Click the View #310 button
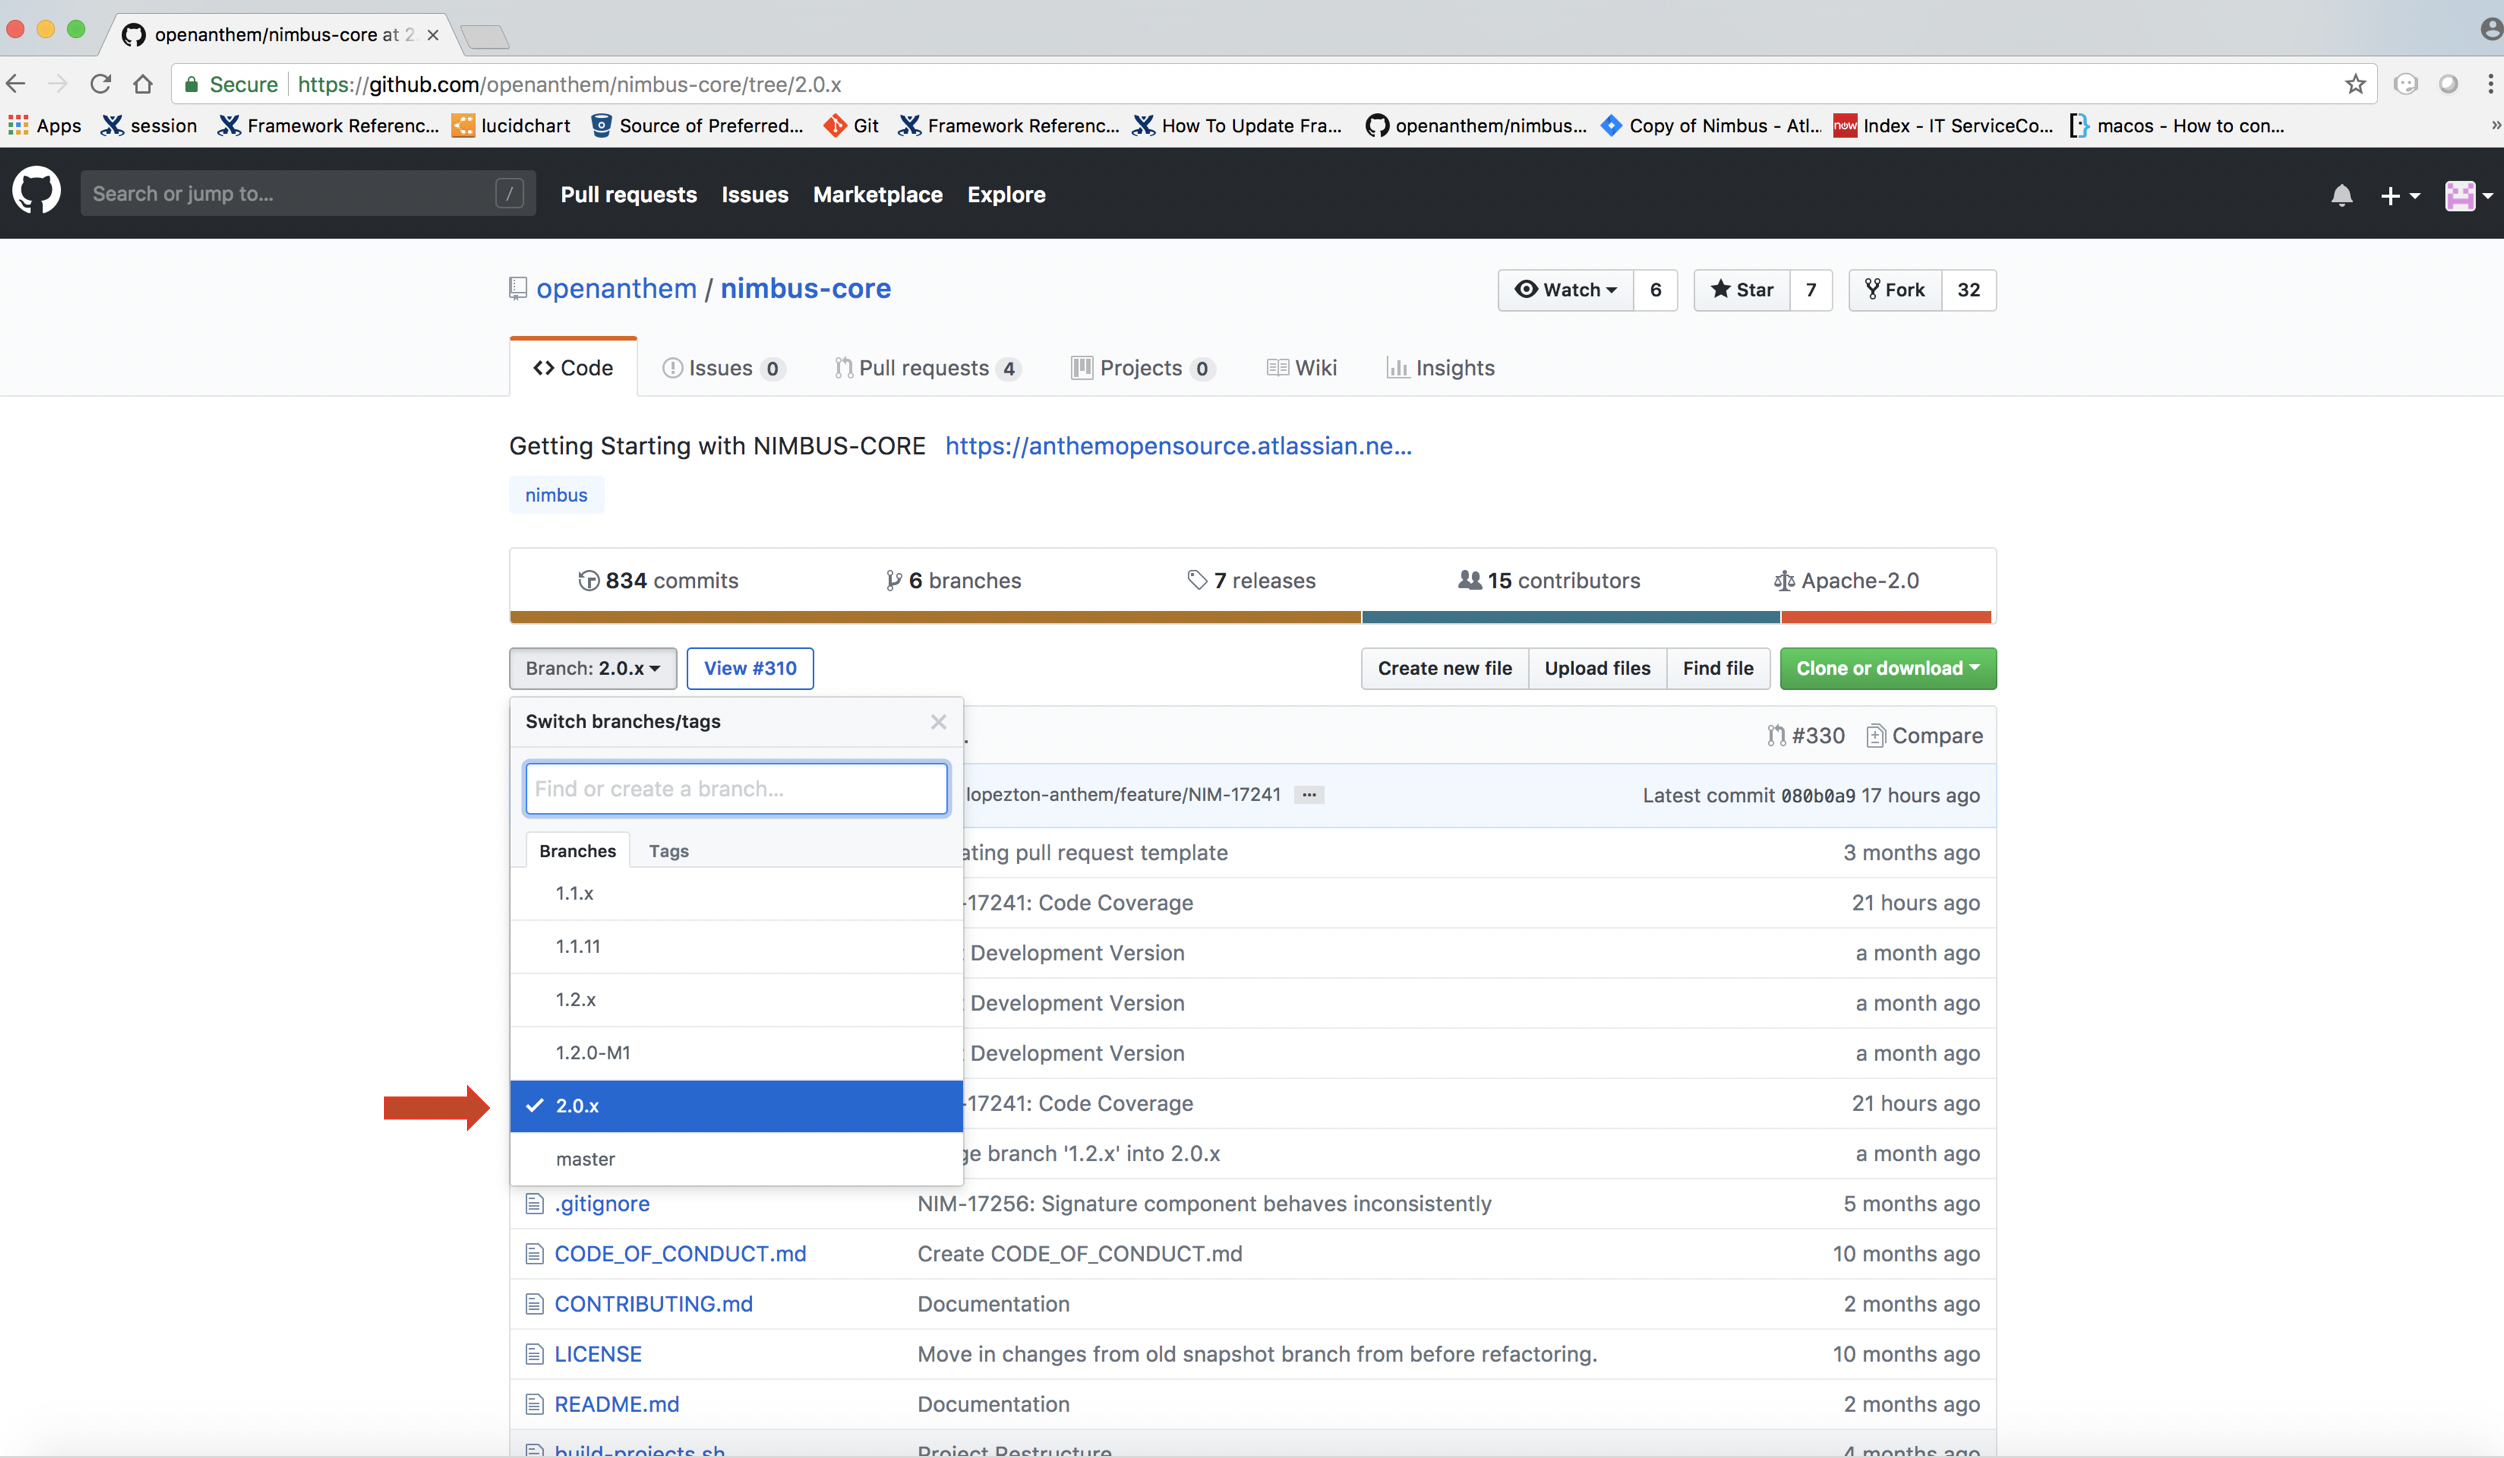This screenshot has height=1458, width=2504. pyautogui.click(x=750, y=668)
